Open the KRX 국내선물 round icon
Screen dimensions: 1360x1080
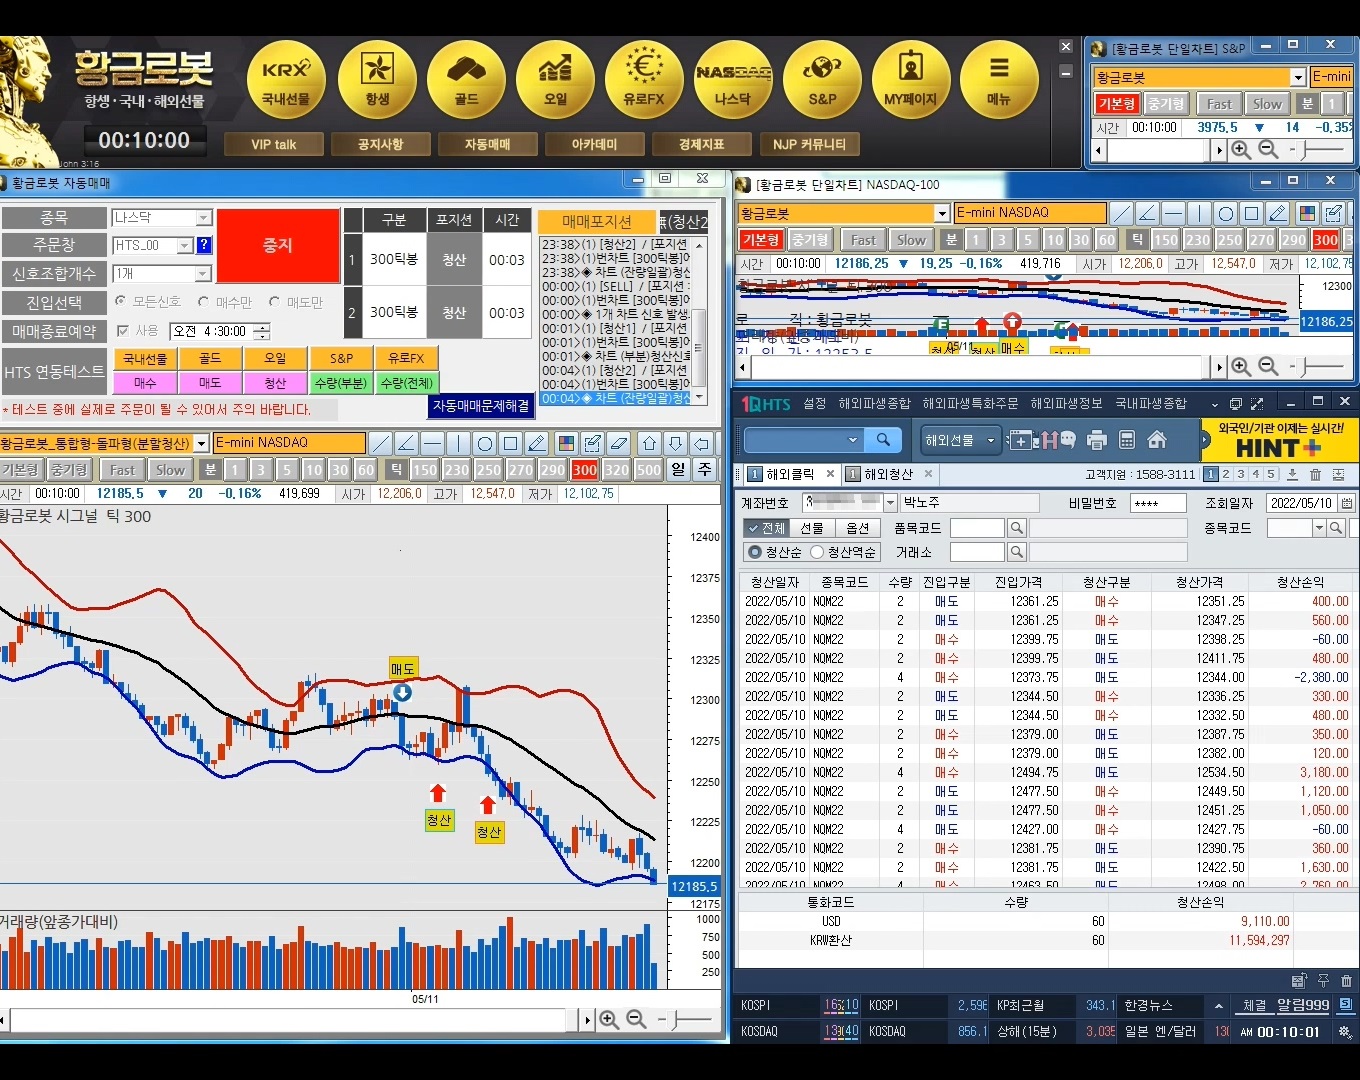[286, 80]
